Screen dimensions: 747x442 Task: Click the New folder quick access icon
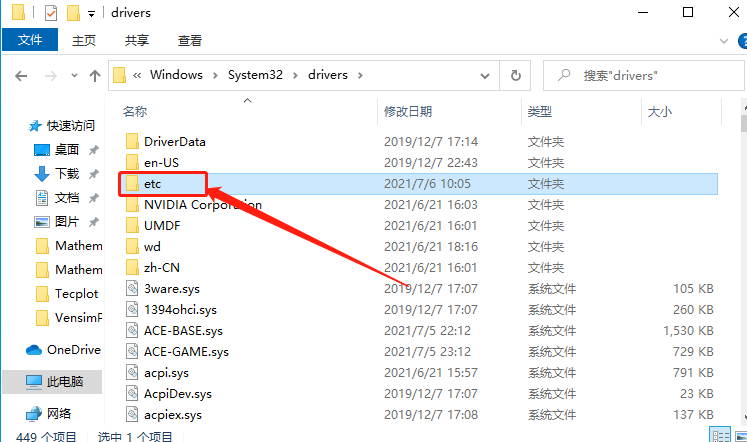click(x=73, y=13)
